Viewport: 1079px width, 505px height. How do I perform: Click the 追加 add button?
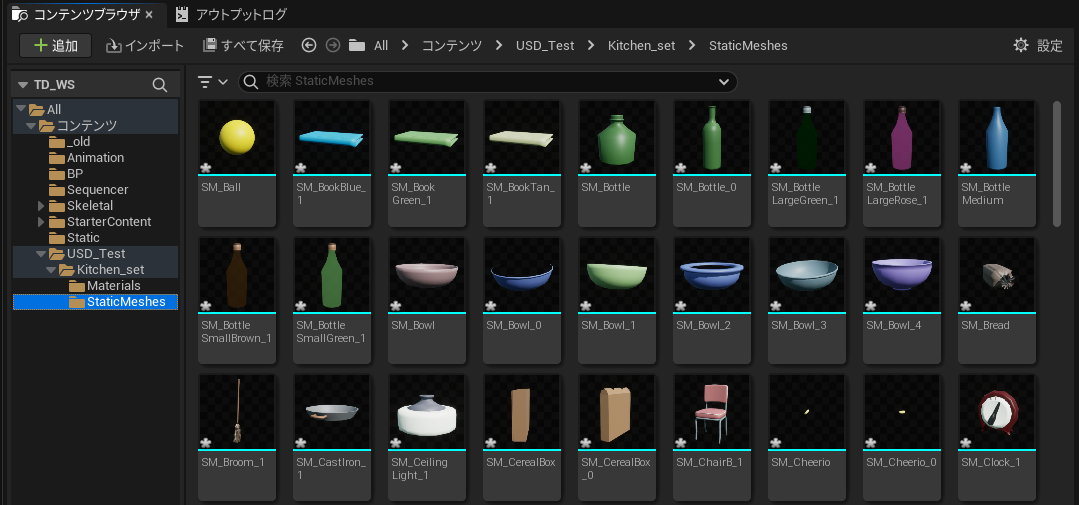coord(56,45)
